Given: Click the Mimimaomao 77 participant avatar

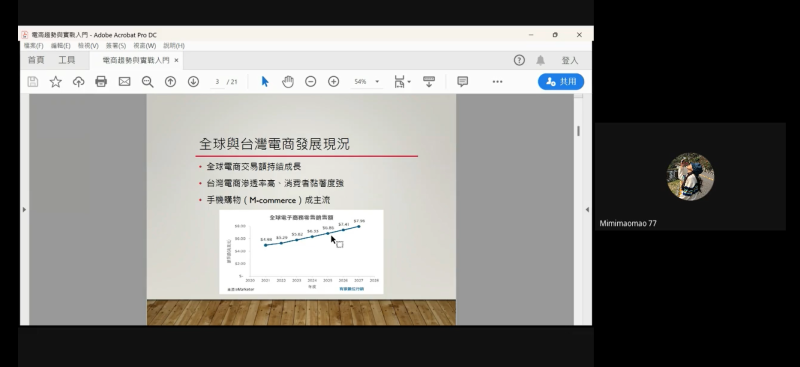Looking at the screenshot, I should pos(690,177).
